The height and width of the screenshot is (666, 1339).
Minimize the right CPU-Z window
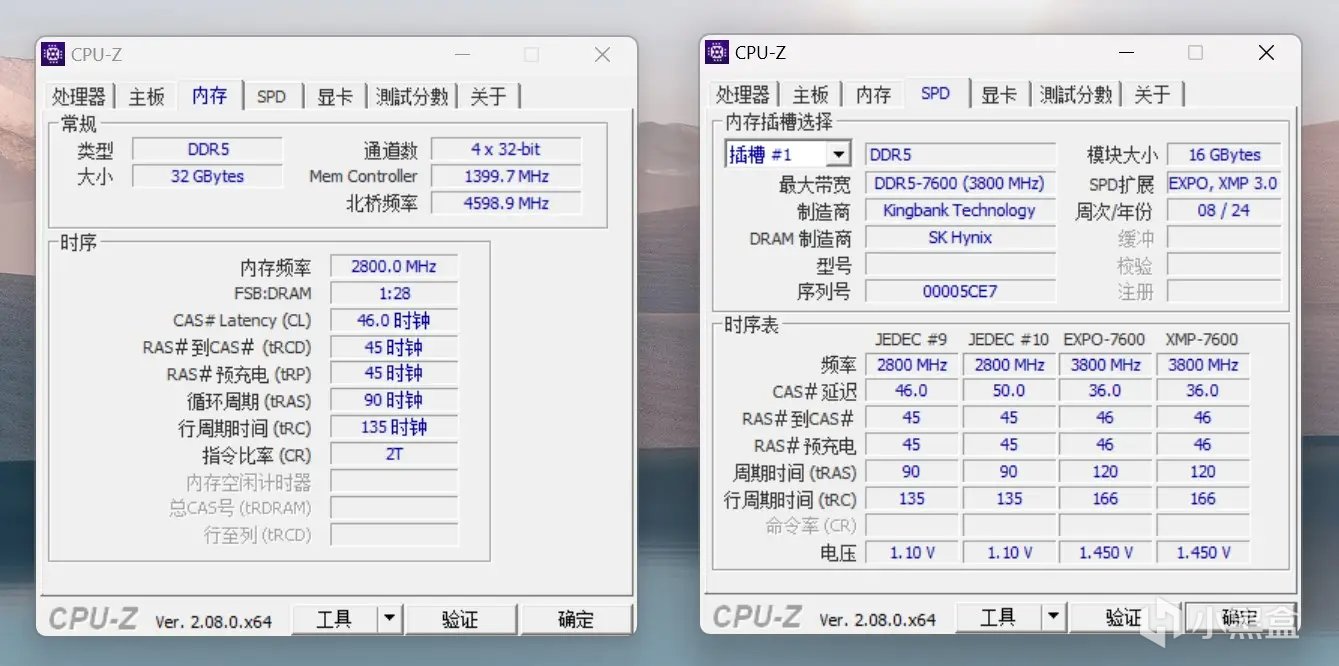(1125, 53)
